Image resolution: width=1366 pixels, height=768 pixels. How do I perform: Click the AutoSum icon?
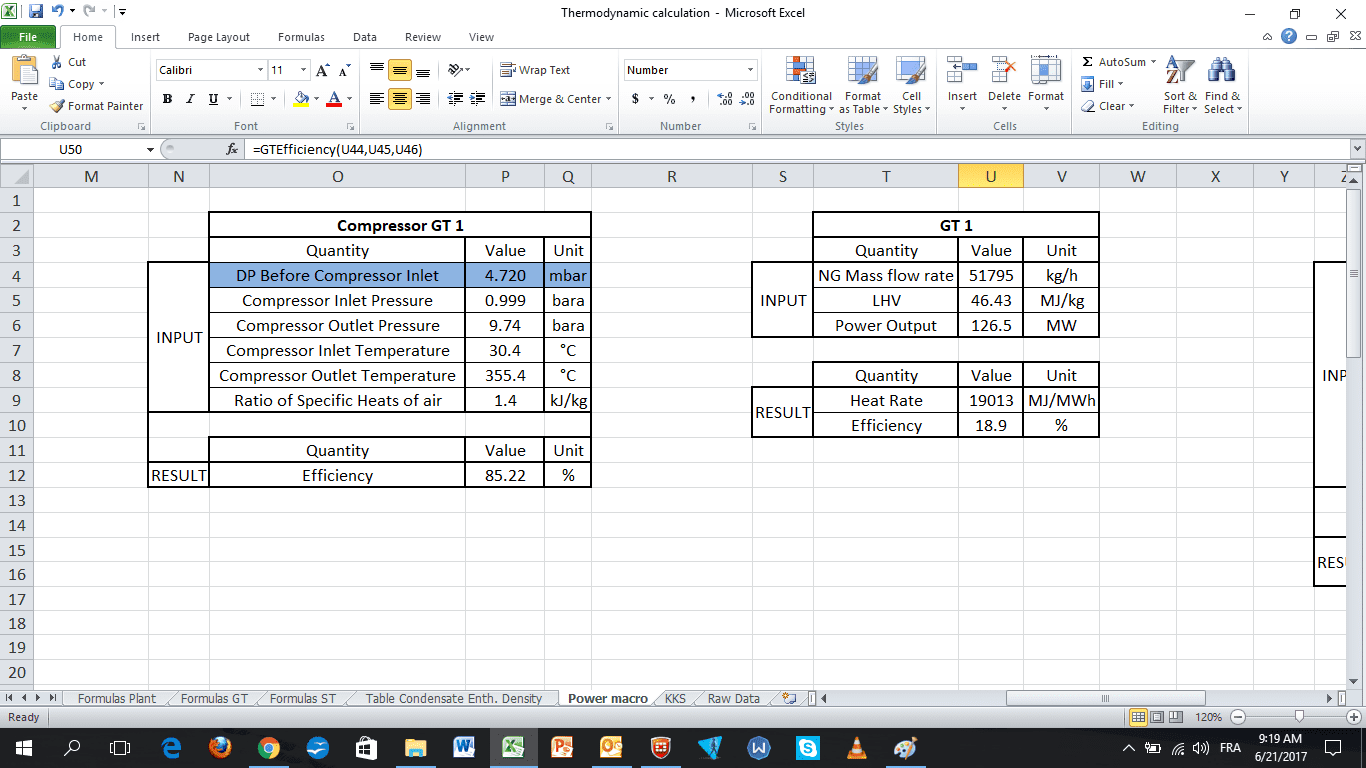(1088, 62)
